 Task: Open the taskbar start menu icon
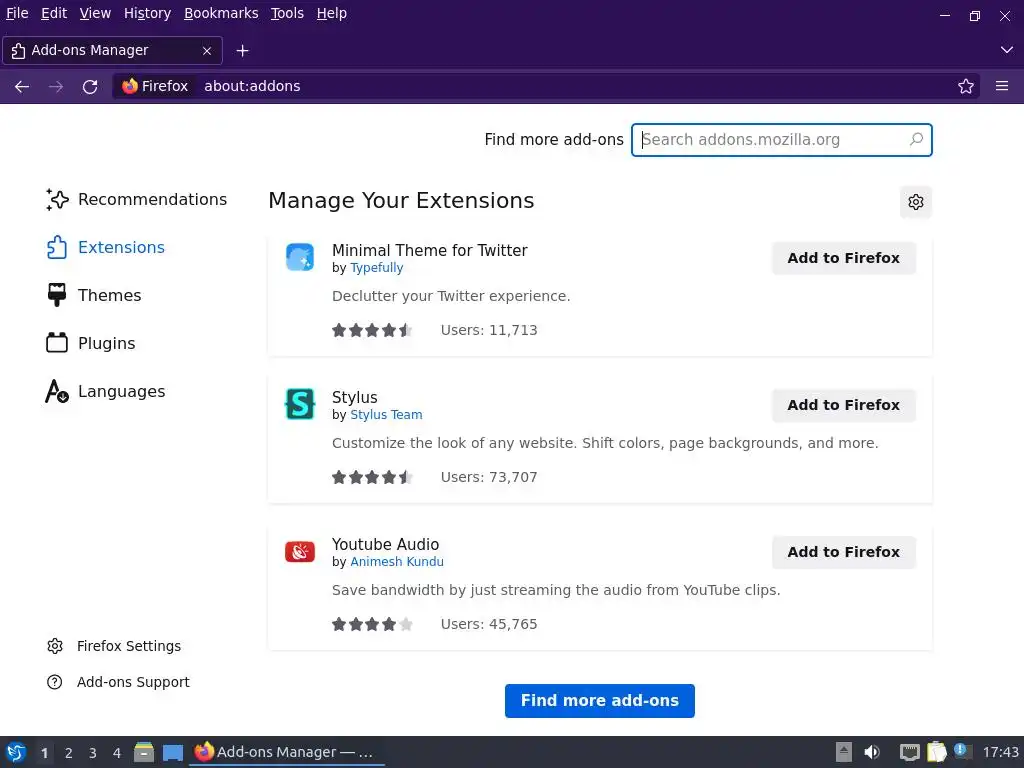[x=16, y=752]
